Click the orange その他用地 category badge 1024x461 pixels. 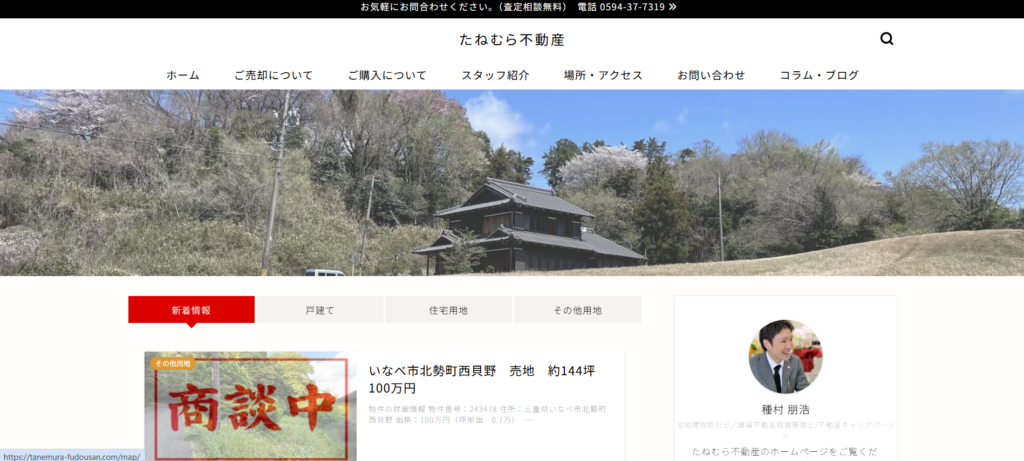(x=173, y=363)
